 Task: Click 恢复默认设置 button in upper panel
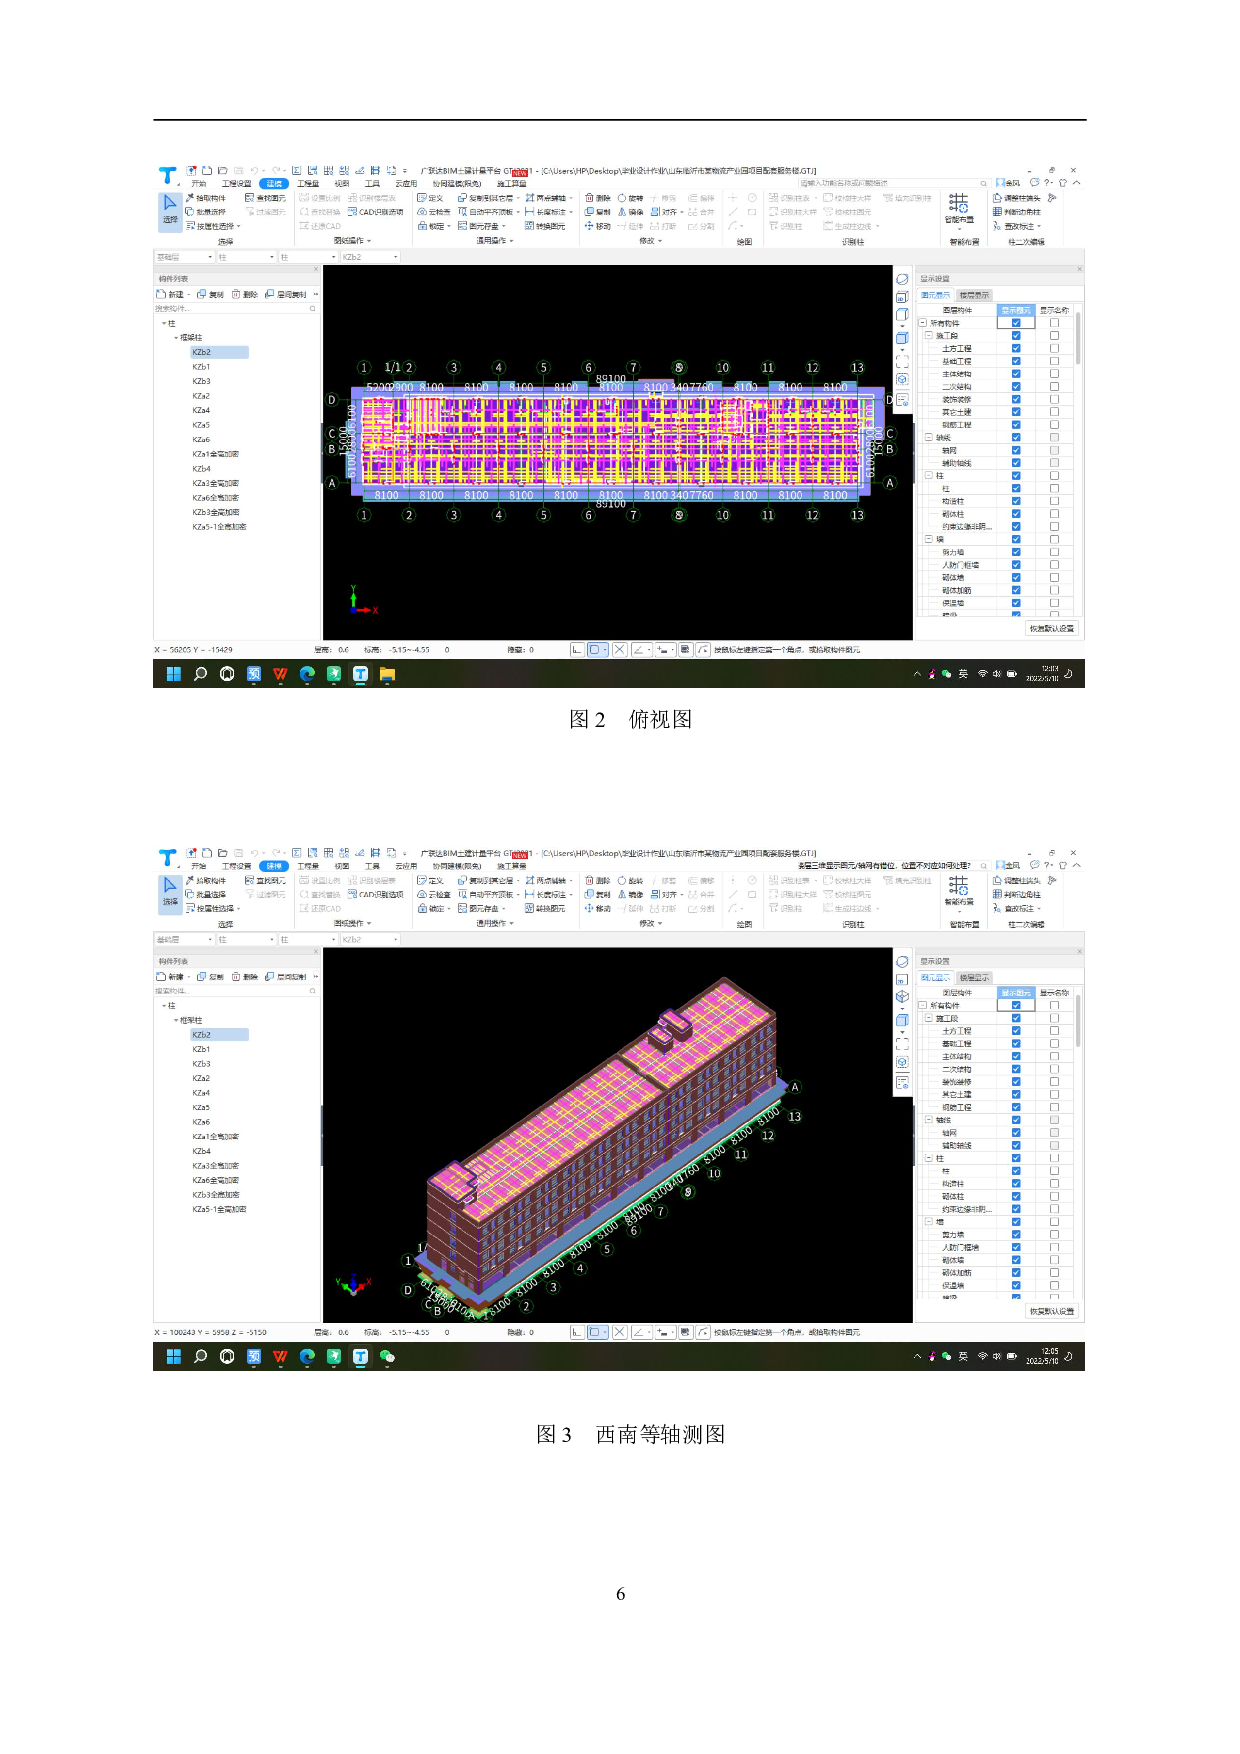click(1052, 629)
